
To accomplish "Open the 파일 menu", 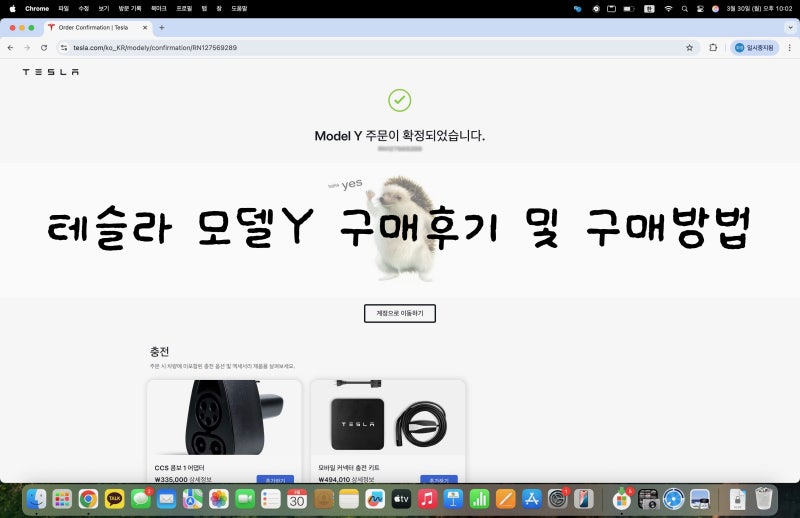I will click(x=63, y=9).
